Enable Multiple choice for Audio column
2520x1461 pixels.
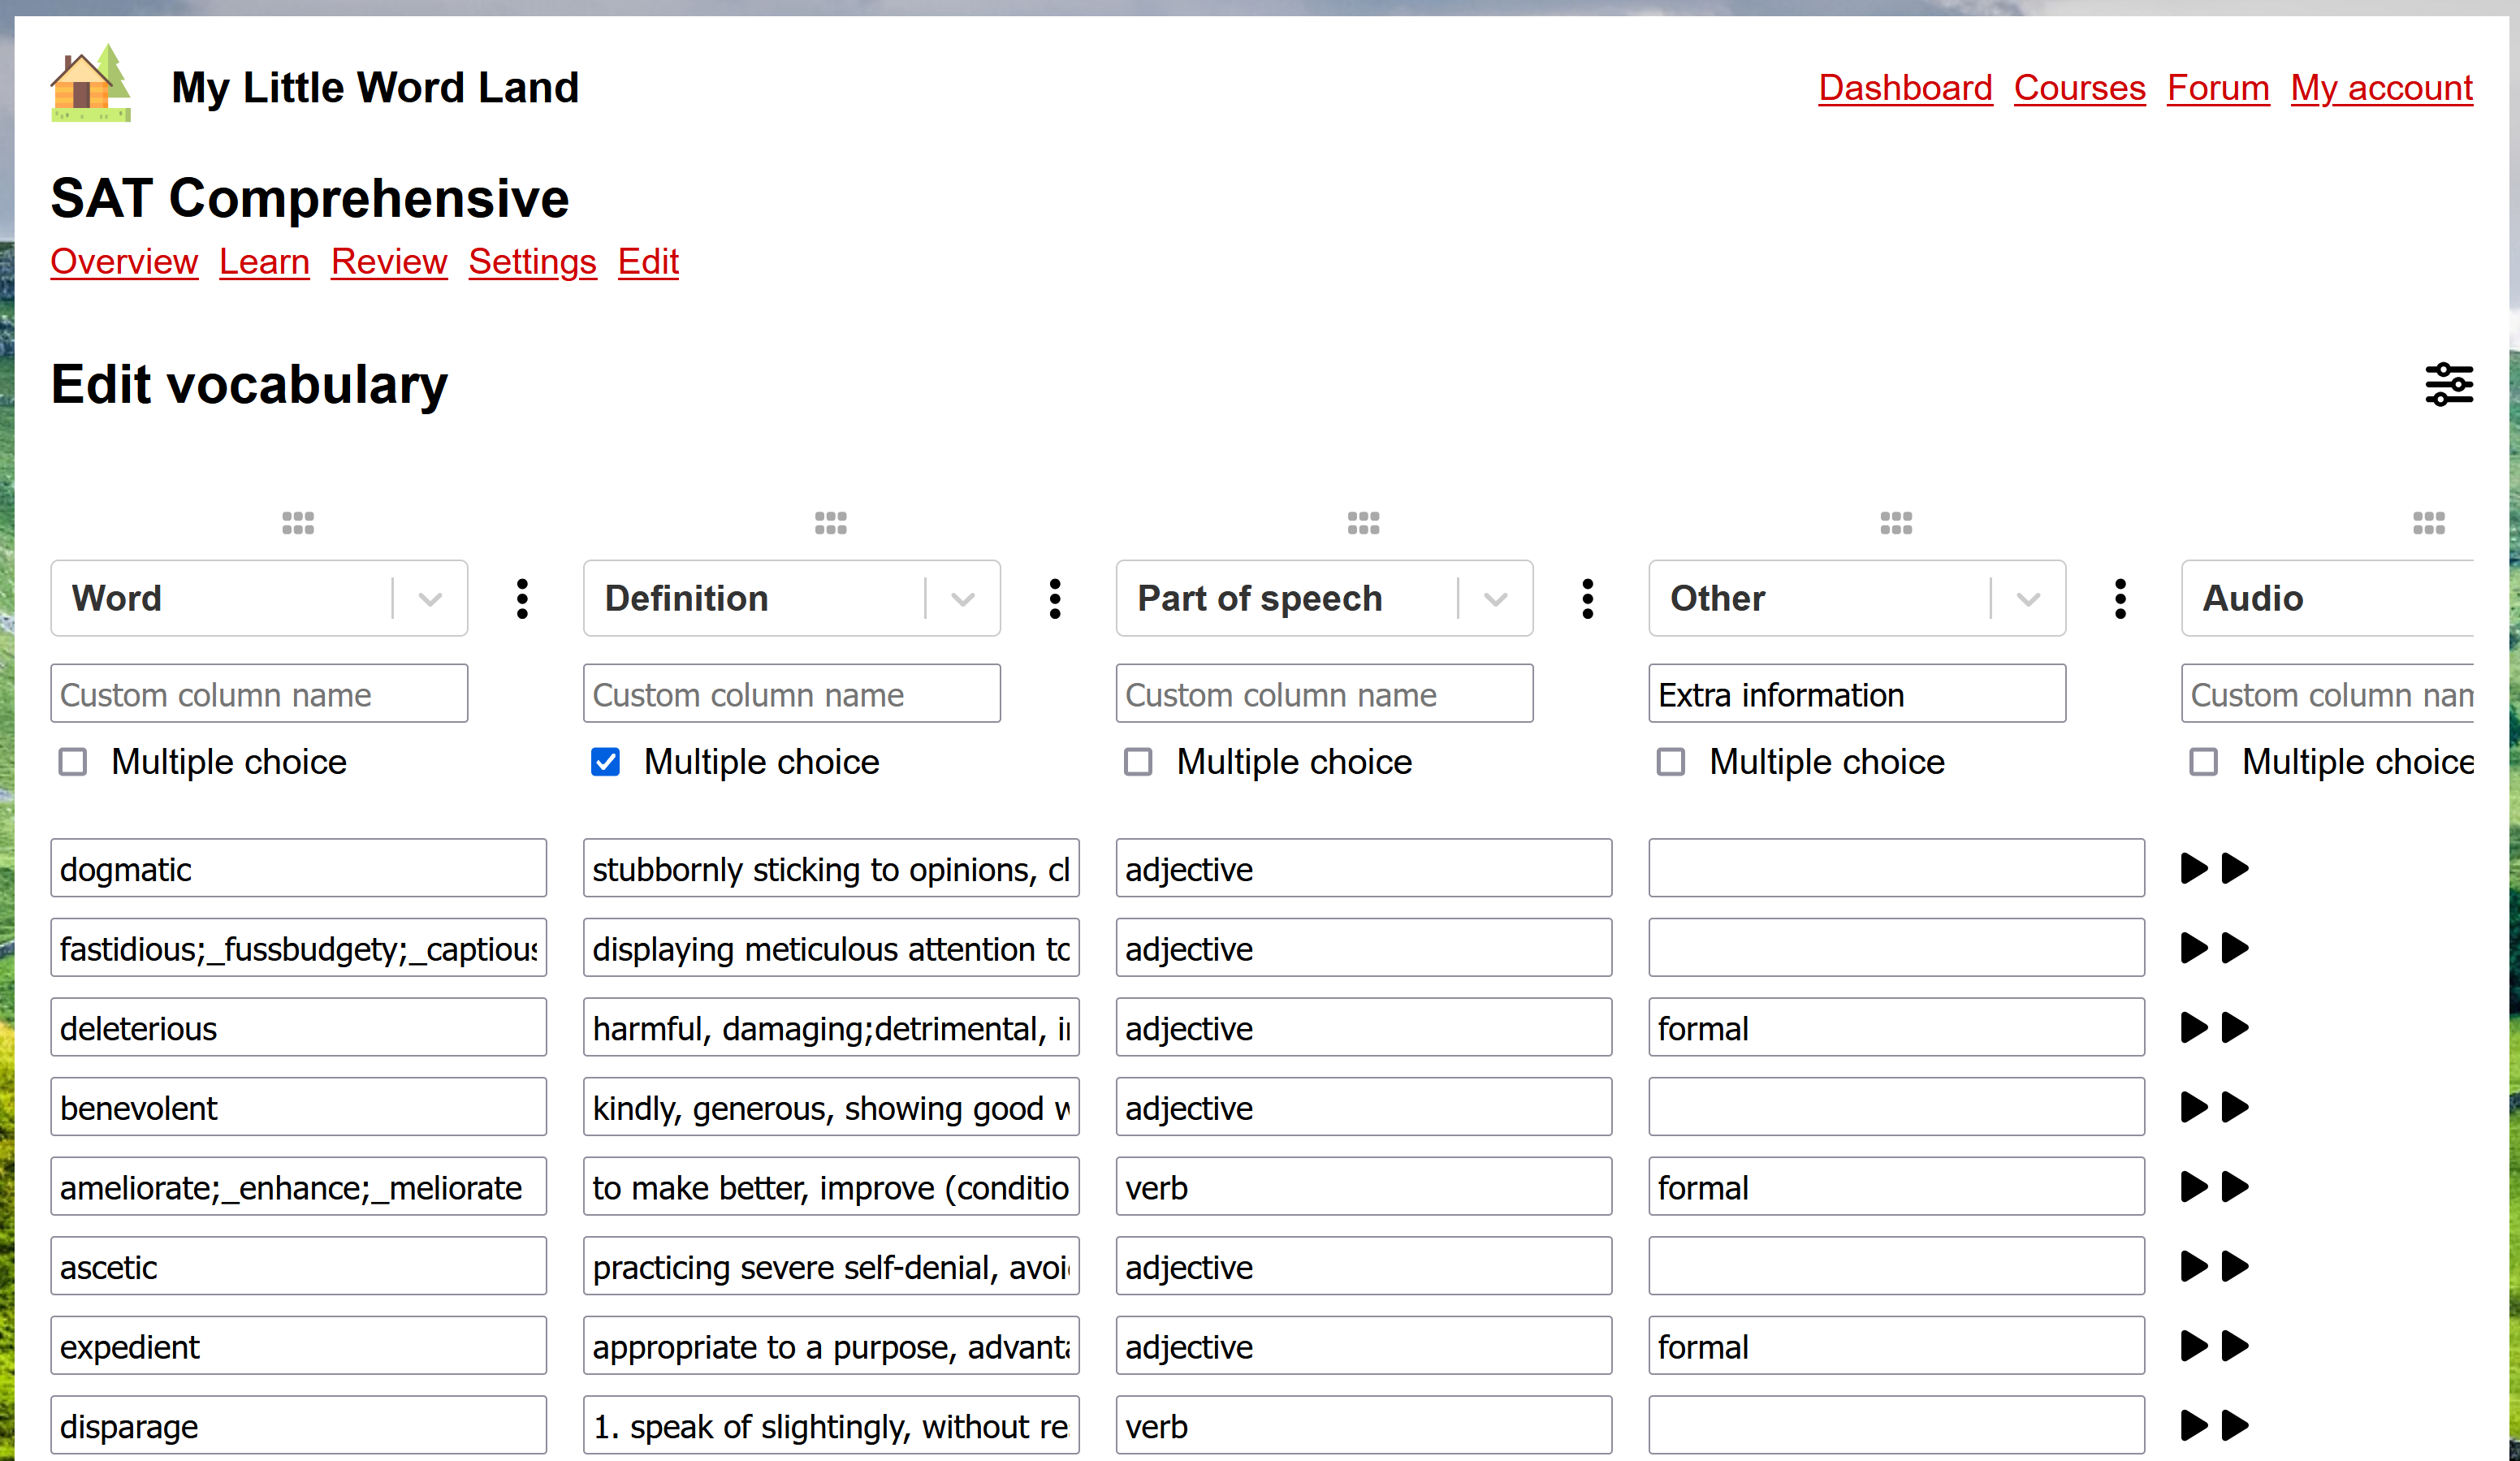point(2204,762)
